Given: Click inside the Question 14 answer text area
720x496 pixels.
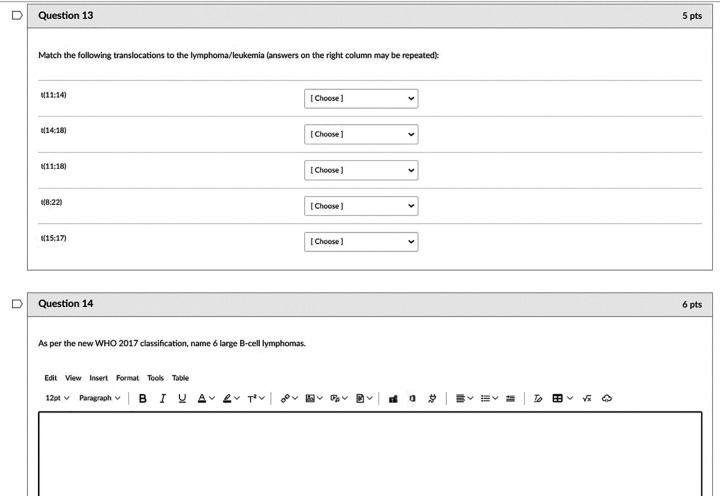Looking at the screenshot, I should coord(370,454).
